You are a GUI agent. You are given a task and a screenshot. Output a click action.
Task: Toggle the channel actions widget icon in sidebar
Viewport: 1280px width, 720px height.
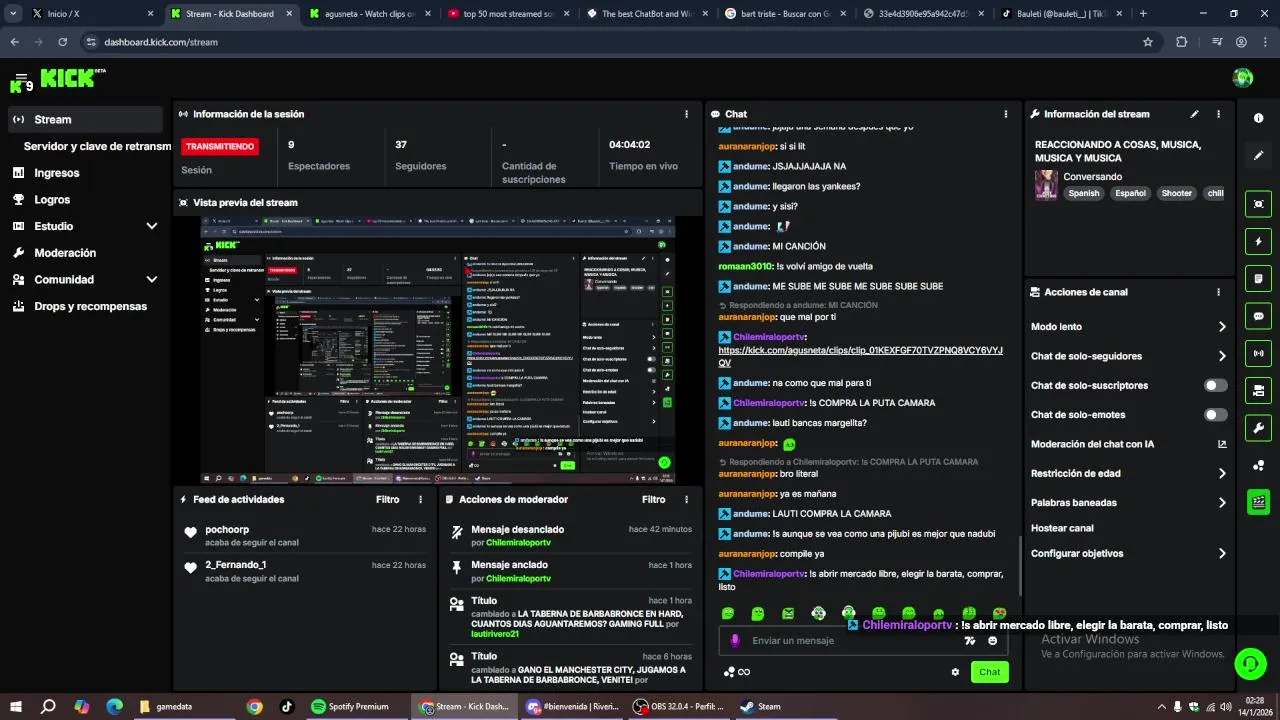1258,390
